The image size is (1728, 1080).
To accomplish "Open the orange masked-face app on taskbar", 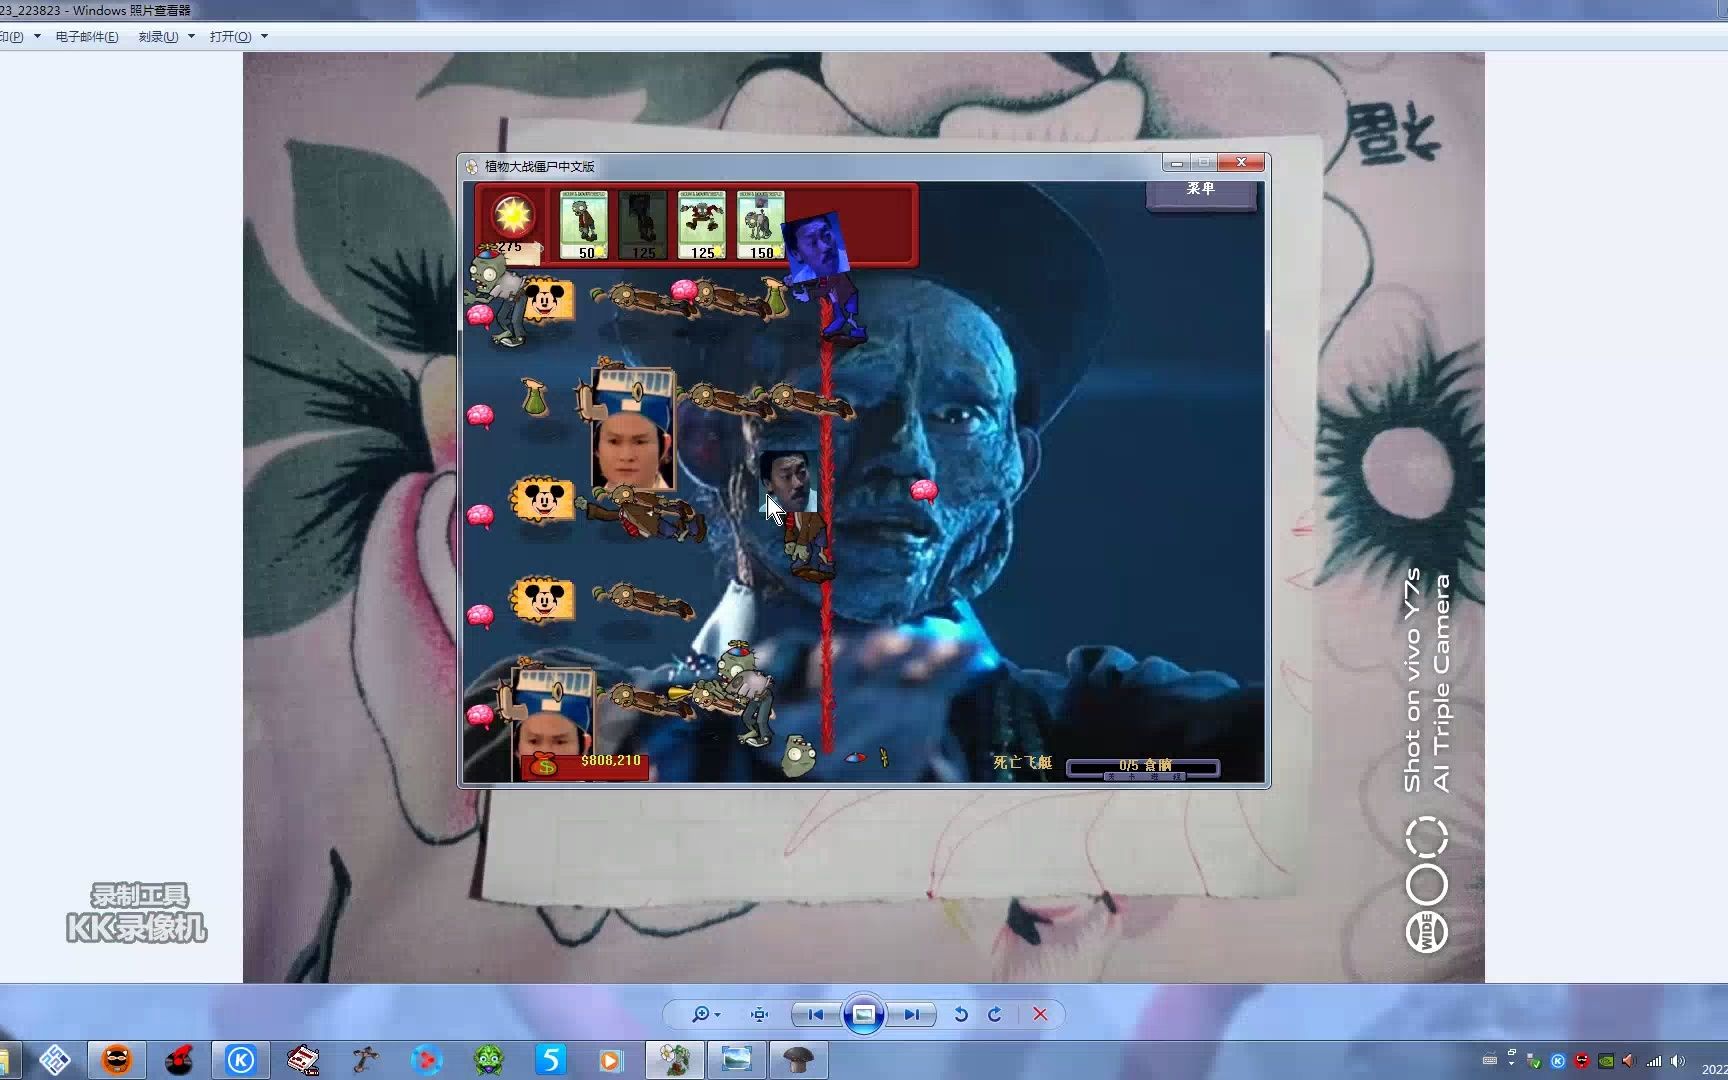I will (x=117, y=1060).
